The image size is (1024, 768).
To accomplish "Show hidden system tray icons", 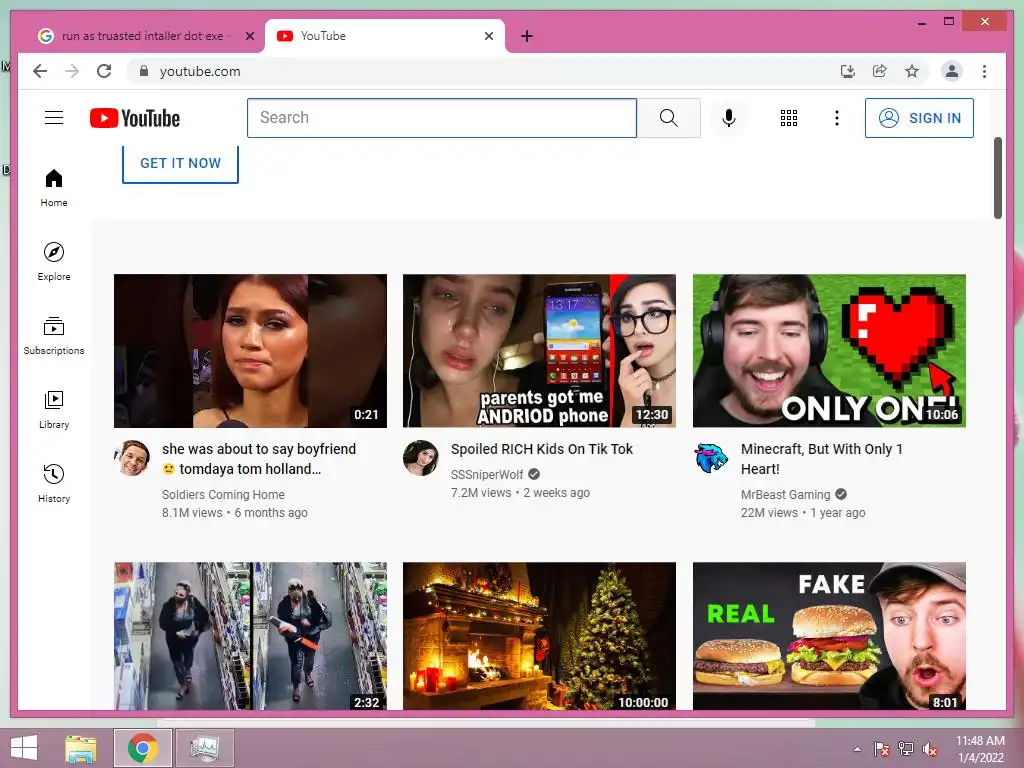I will (x=857, y=749).
